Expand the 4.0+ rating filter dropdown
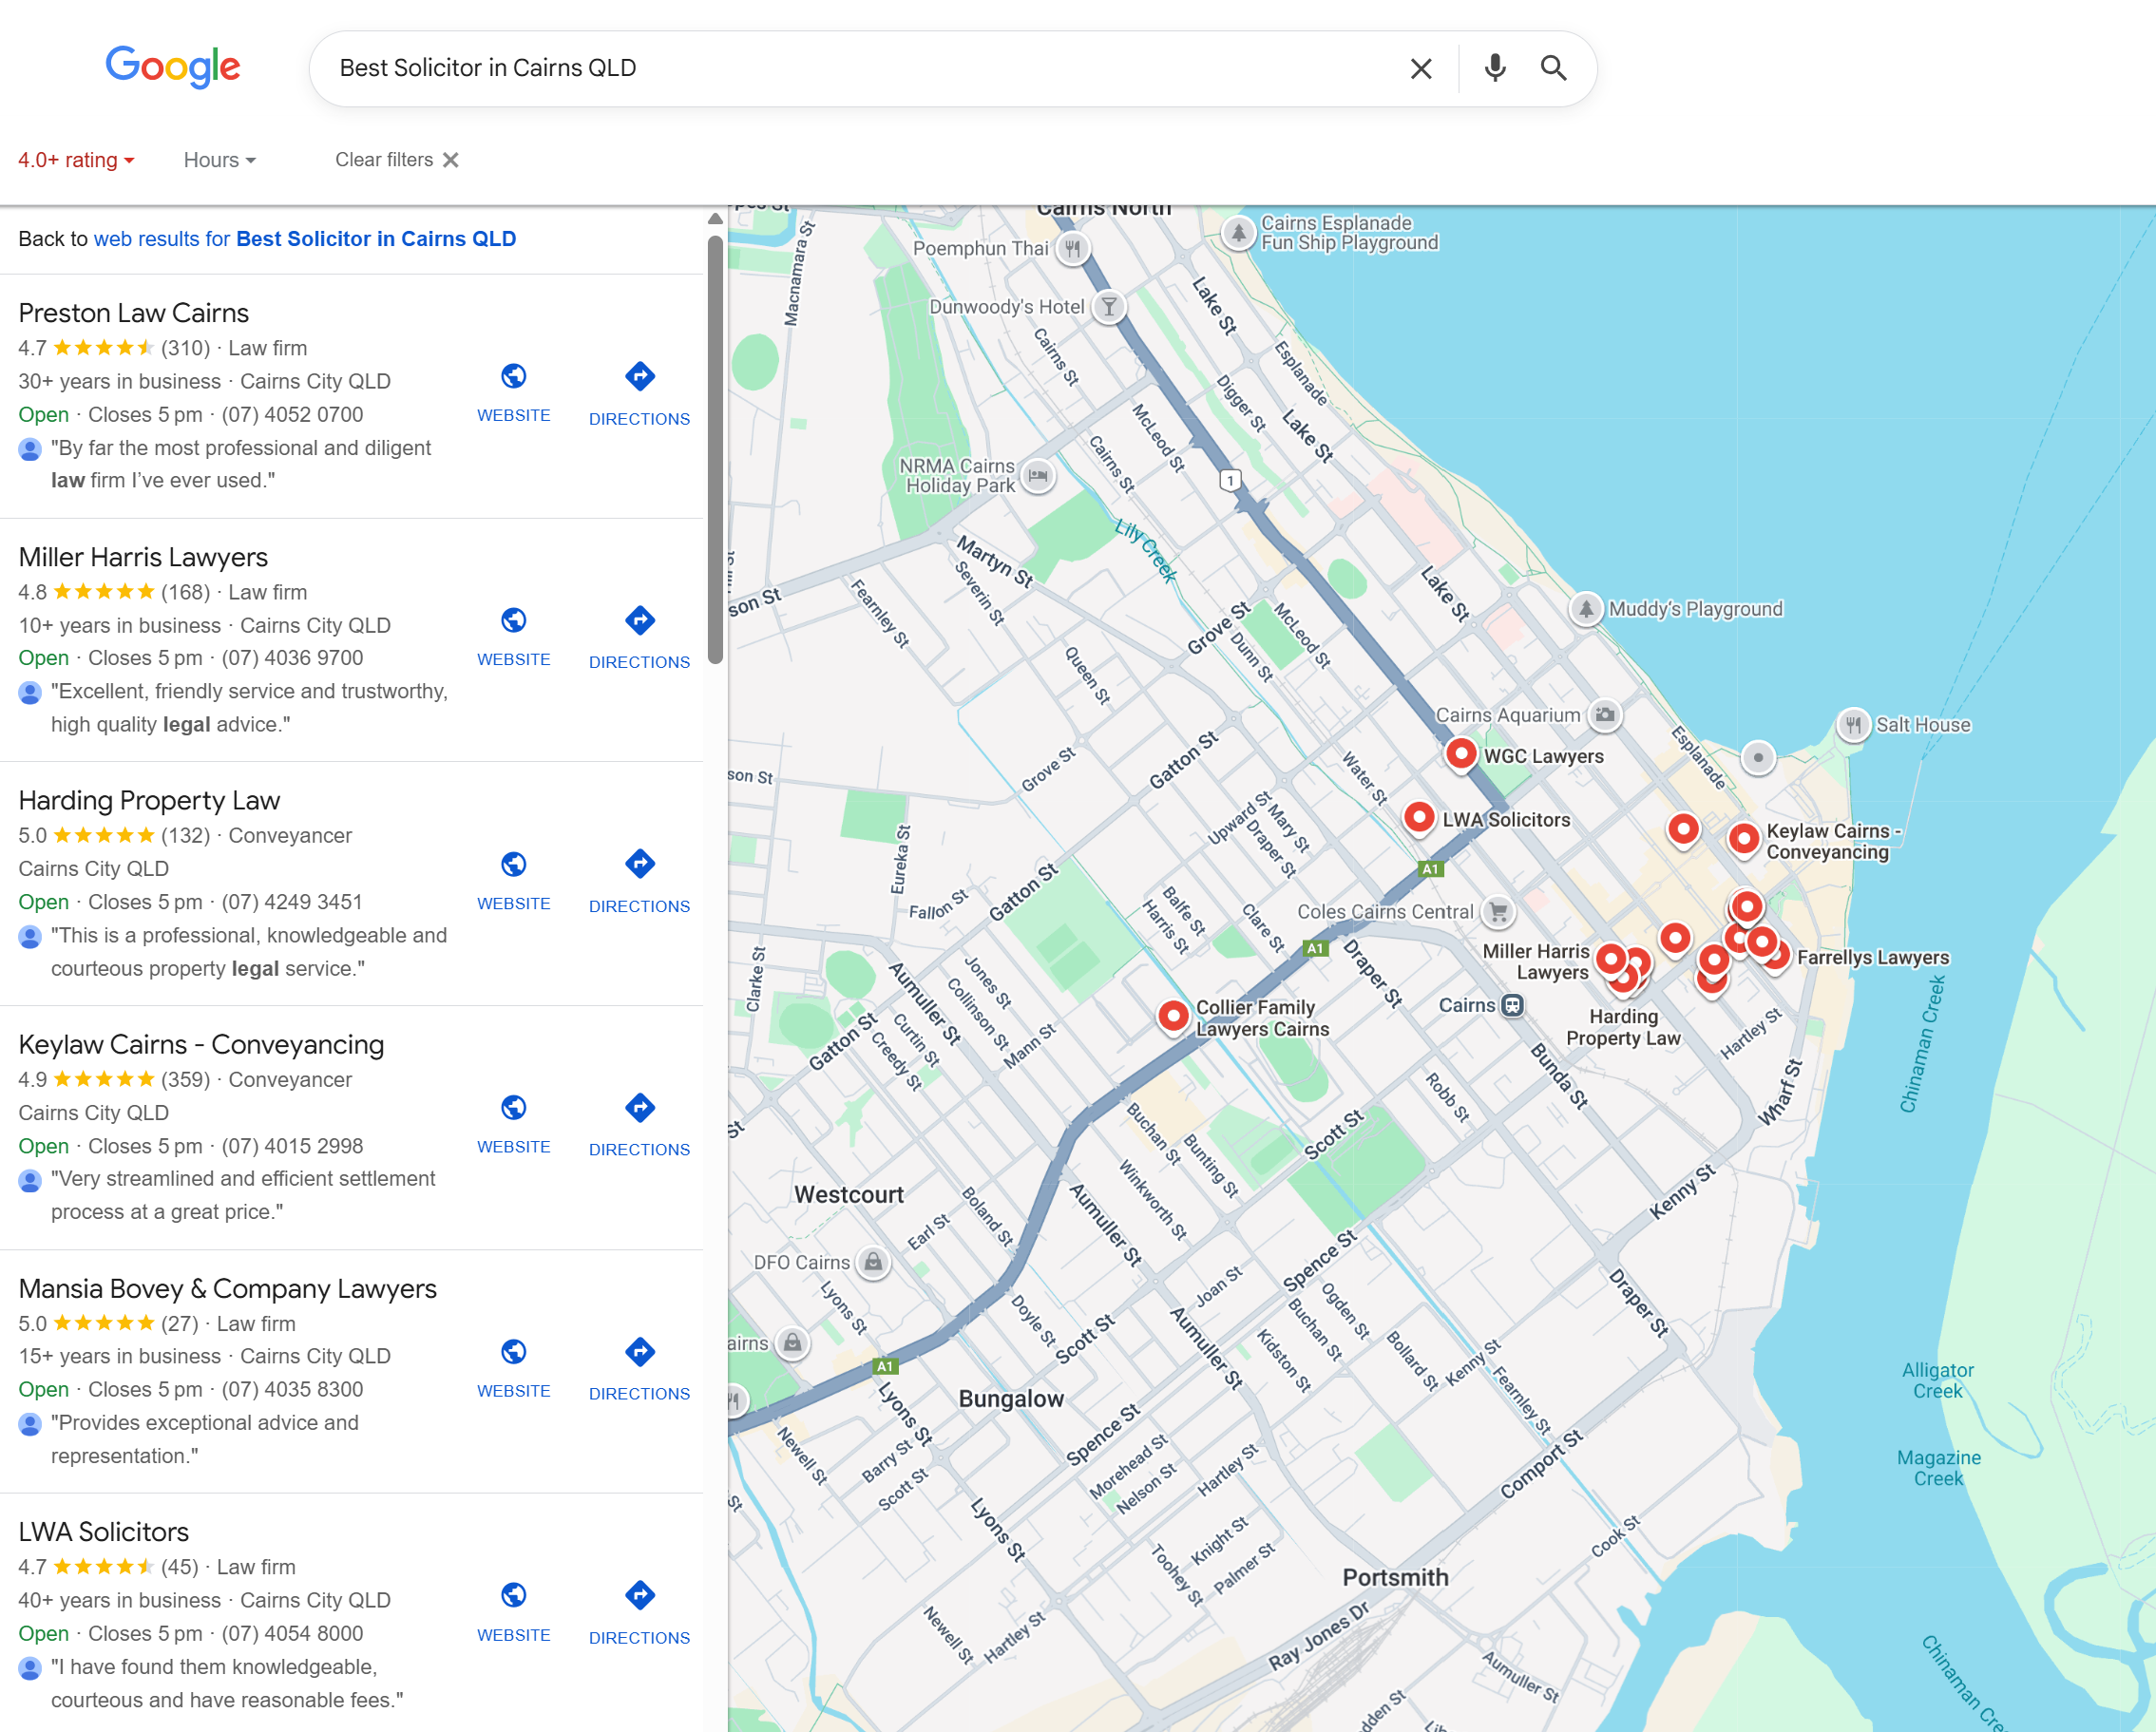The image size is (2156, 1732). (76, 160)
